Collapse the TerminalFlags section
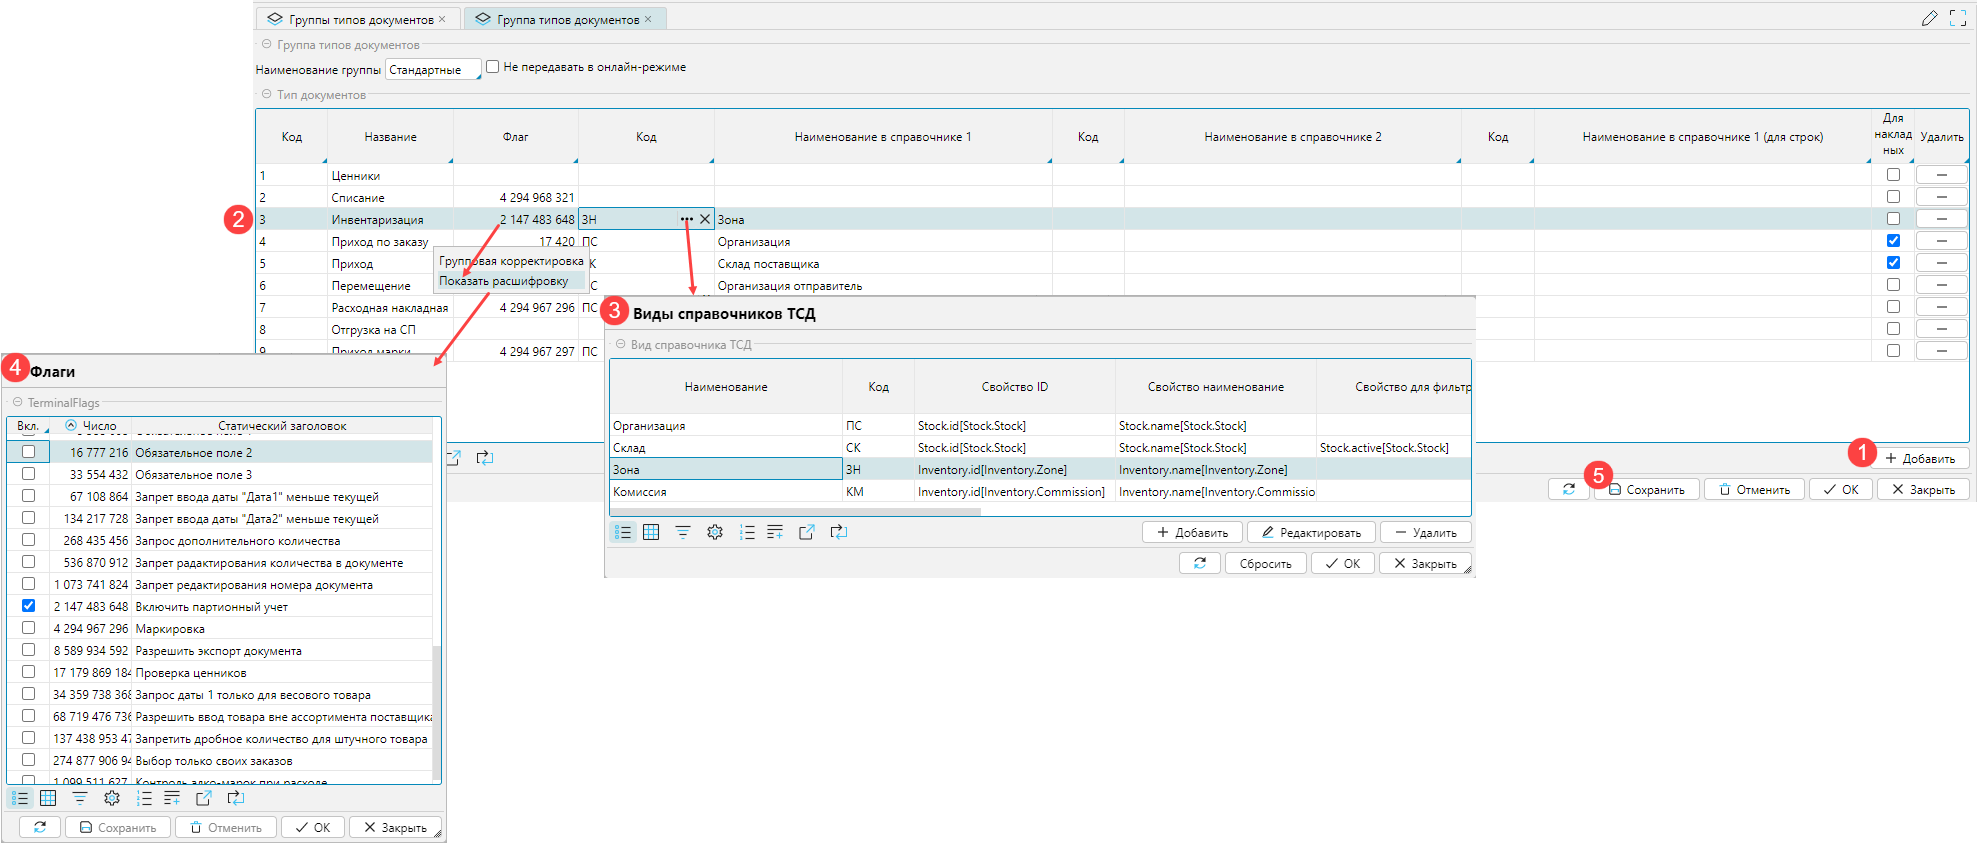The width and height of the screenshot is (1977, 843). click(x=17, y=403)
